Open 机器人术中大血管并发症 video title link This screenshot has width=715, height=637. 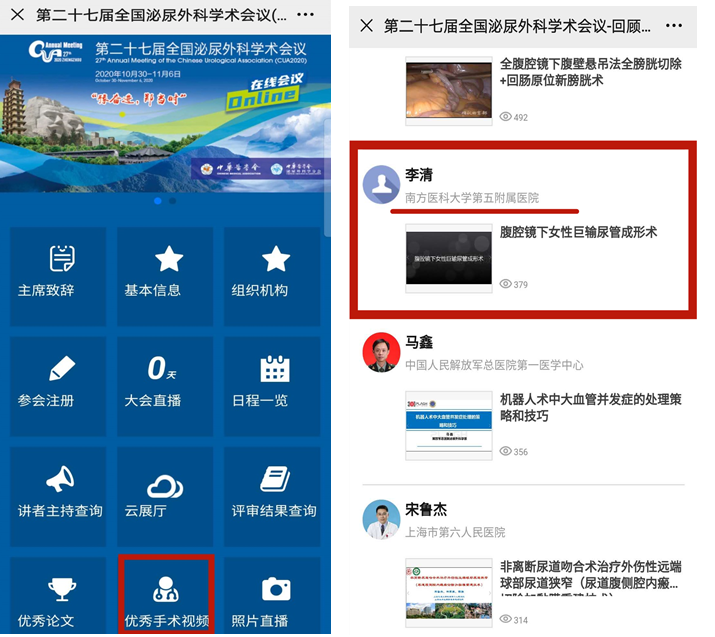(590, 407)
